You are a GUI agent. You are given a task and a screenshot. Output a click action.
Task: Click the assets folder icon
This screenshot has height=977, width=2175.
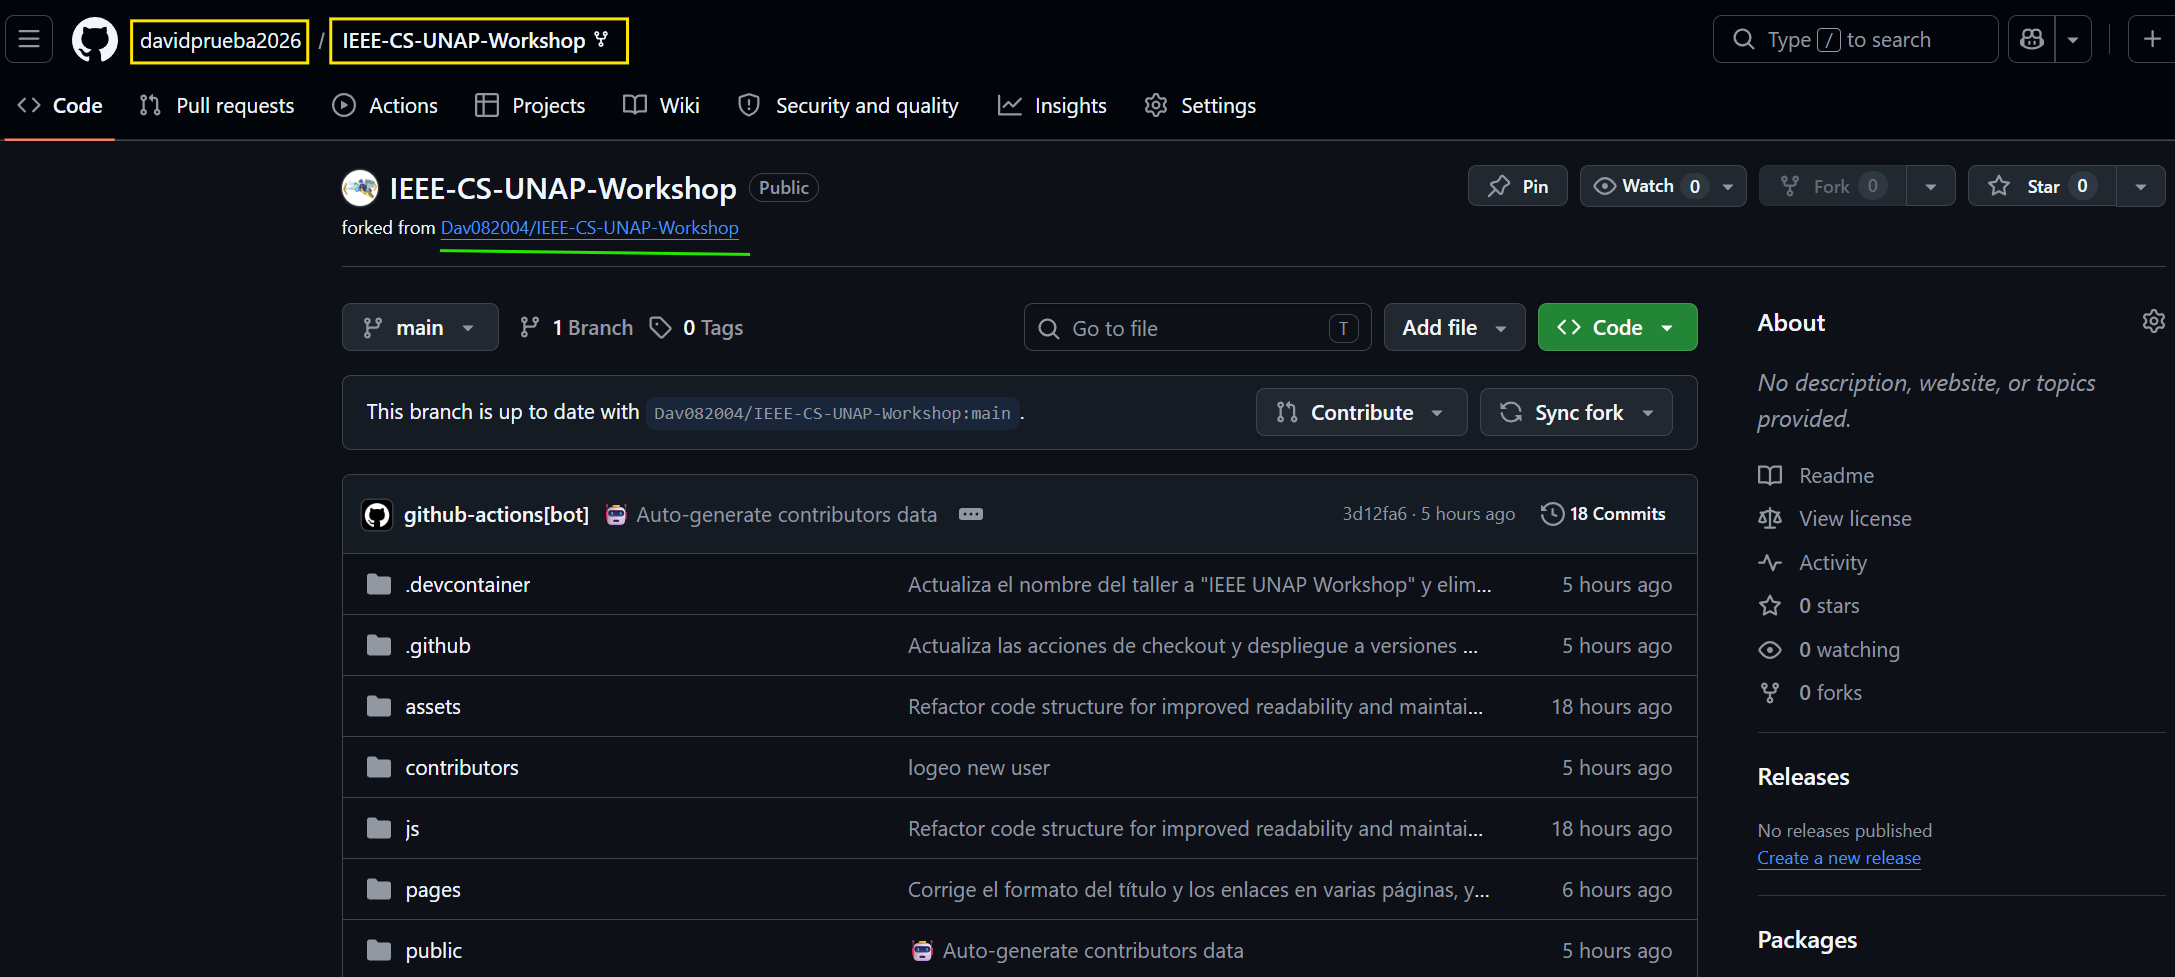pyautogui.click(x=379, y=707)
